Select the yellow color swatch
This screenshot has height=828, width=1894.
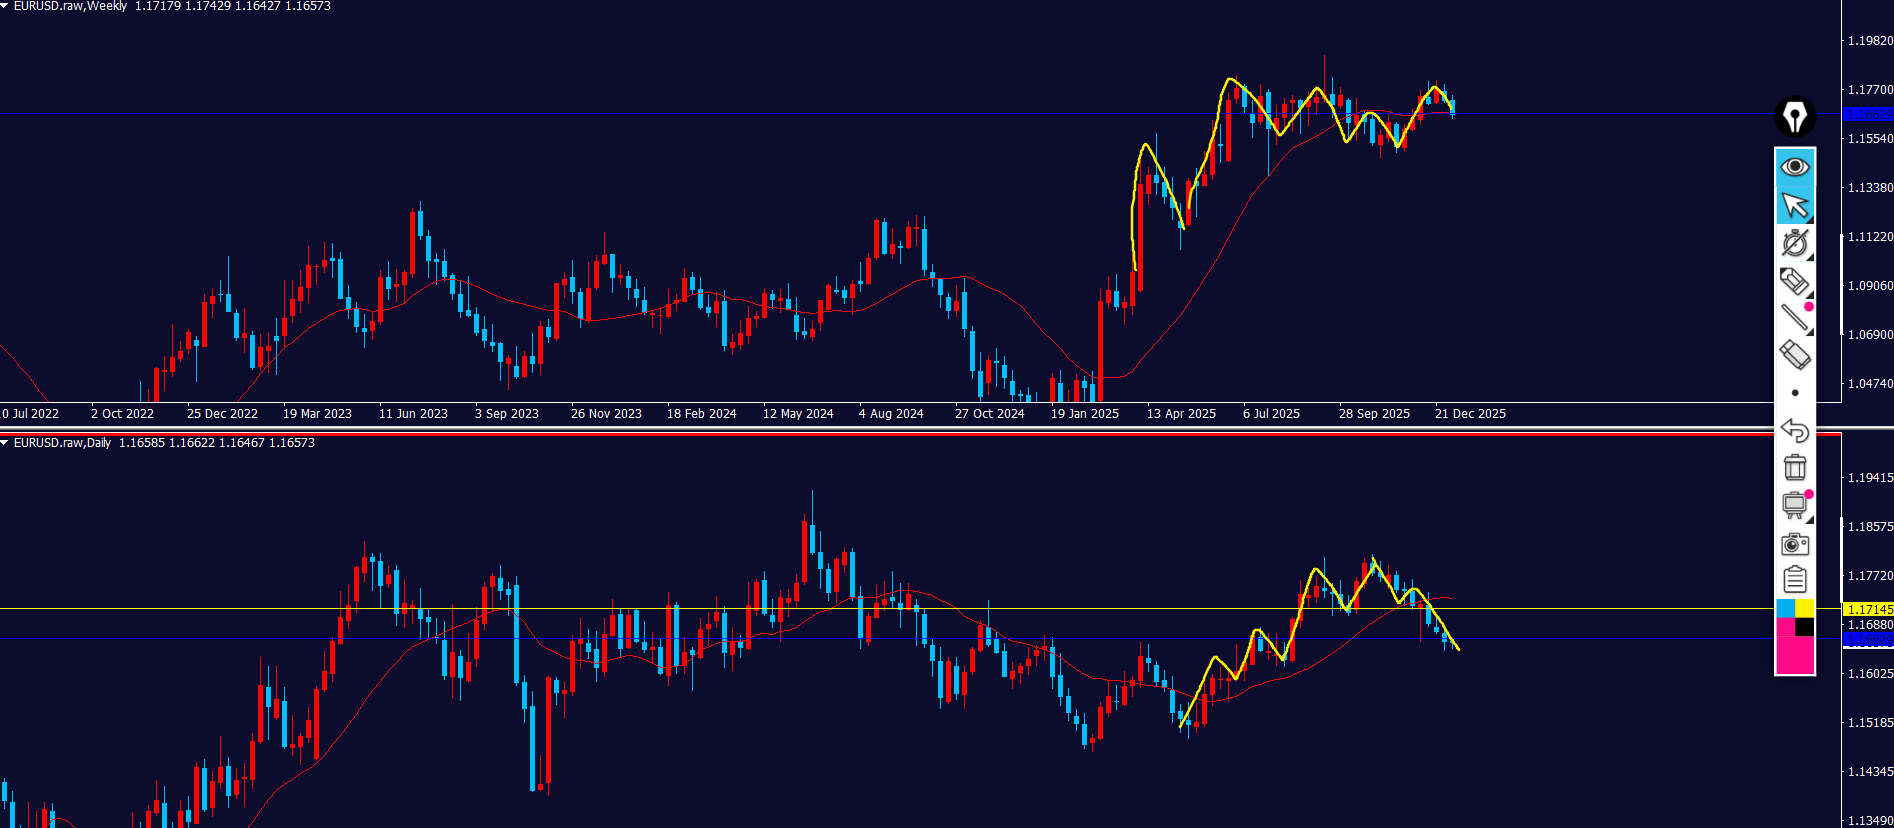coord(1805,609)
